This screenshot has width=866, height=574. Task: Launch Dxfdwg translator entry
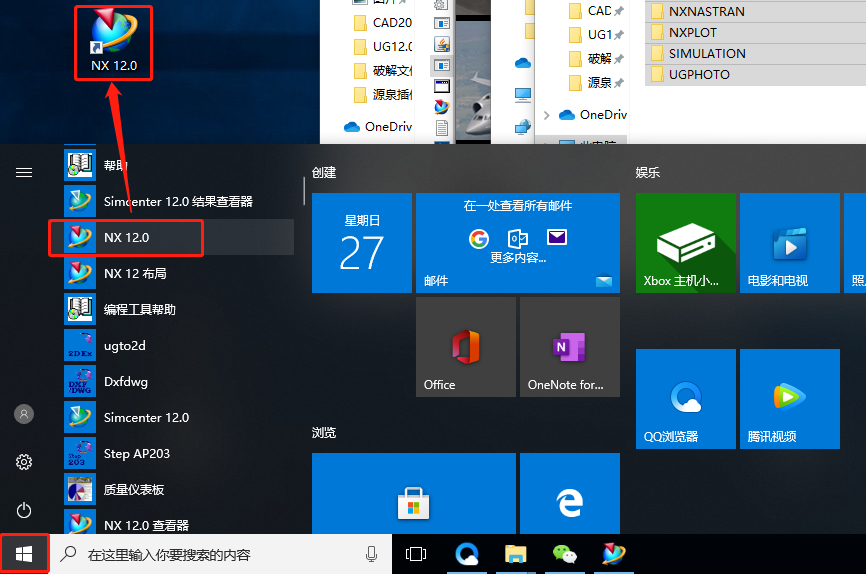coord(171,382)
